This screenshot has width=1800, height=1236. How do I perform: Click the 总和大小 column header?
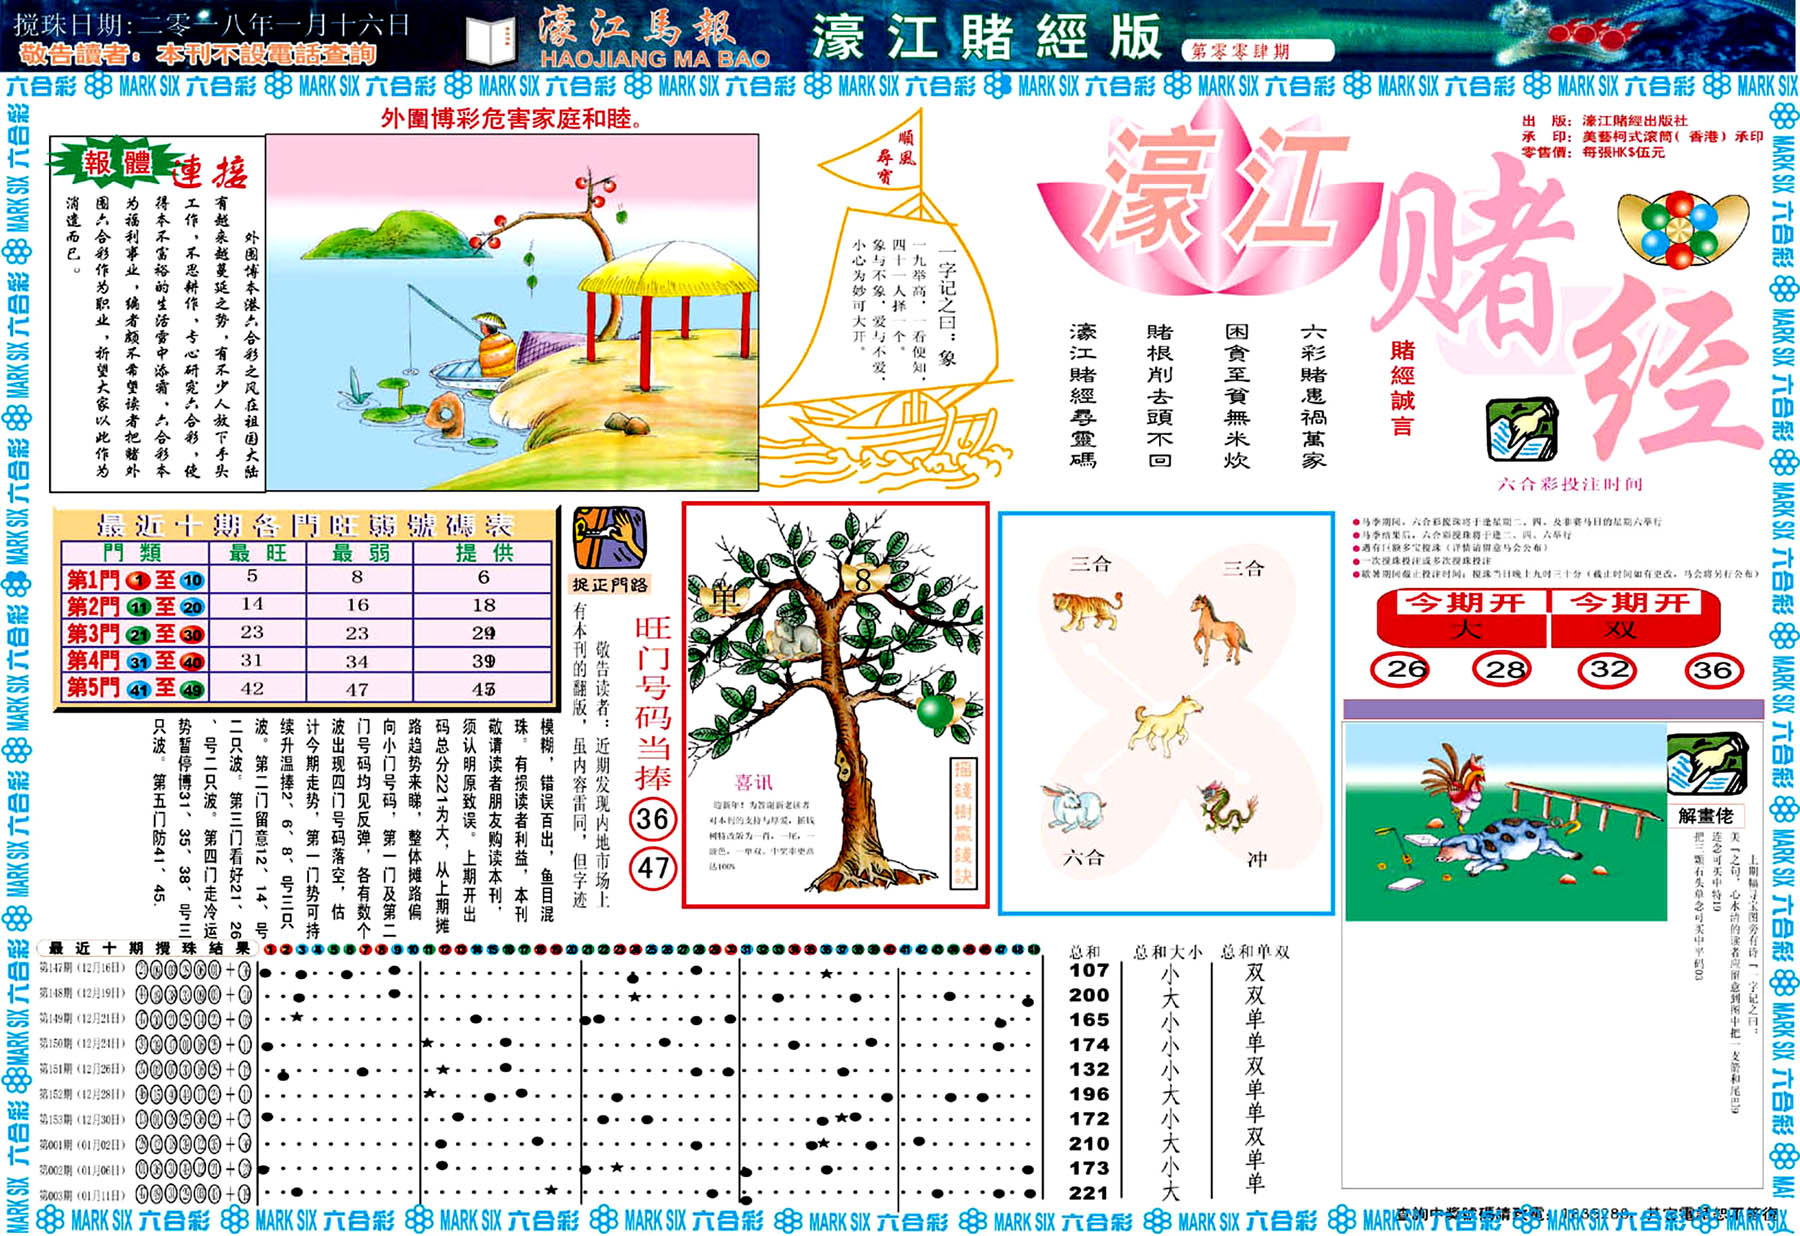(x=1167, y=952)
